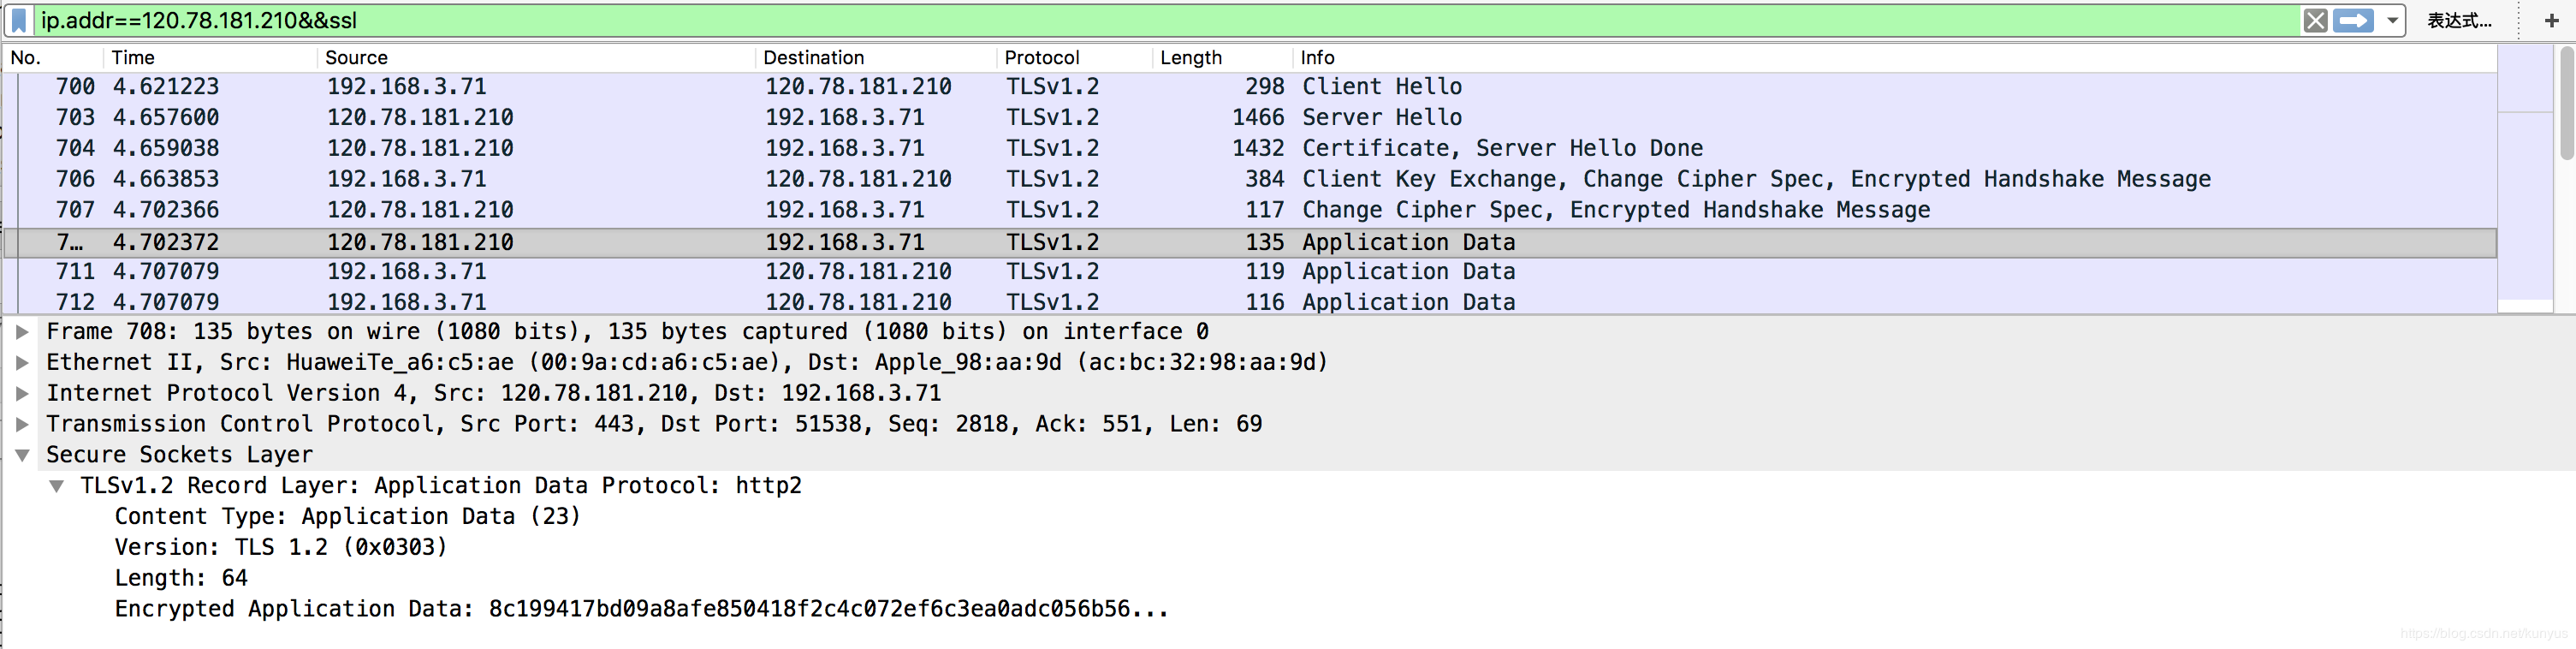Open the 表达式 expression button
Image resolution: width=2576 pixels, height=649 pixels.
click(2459, 21)
